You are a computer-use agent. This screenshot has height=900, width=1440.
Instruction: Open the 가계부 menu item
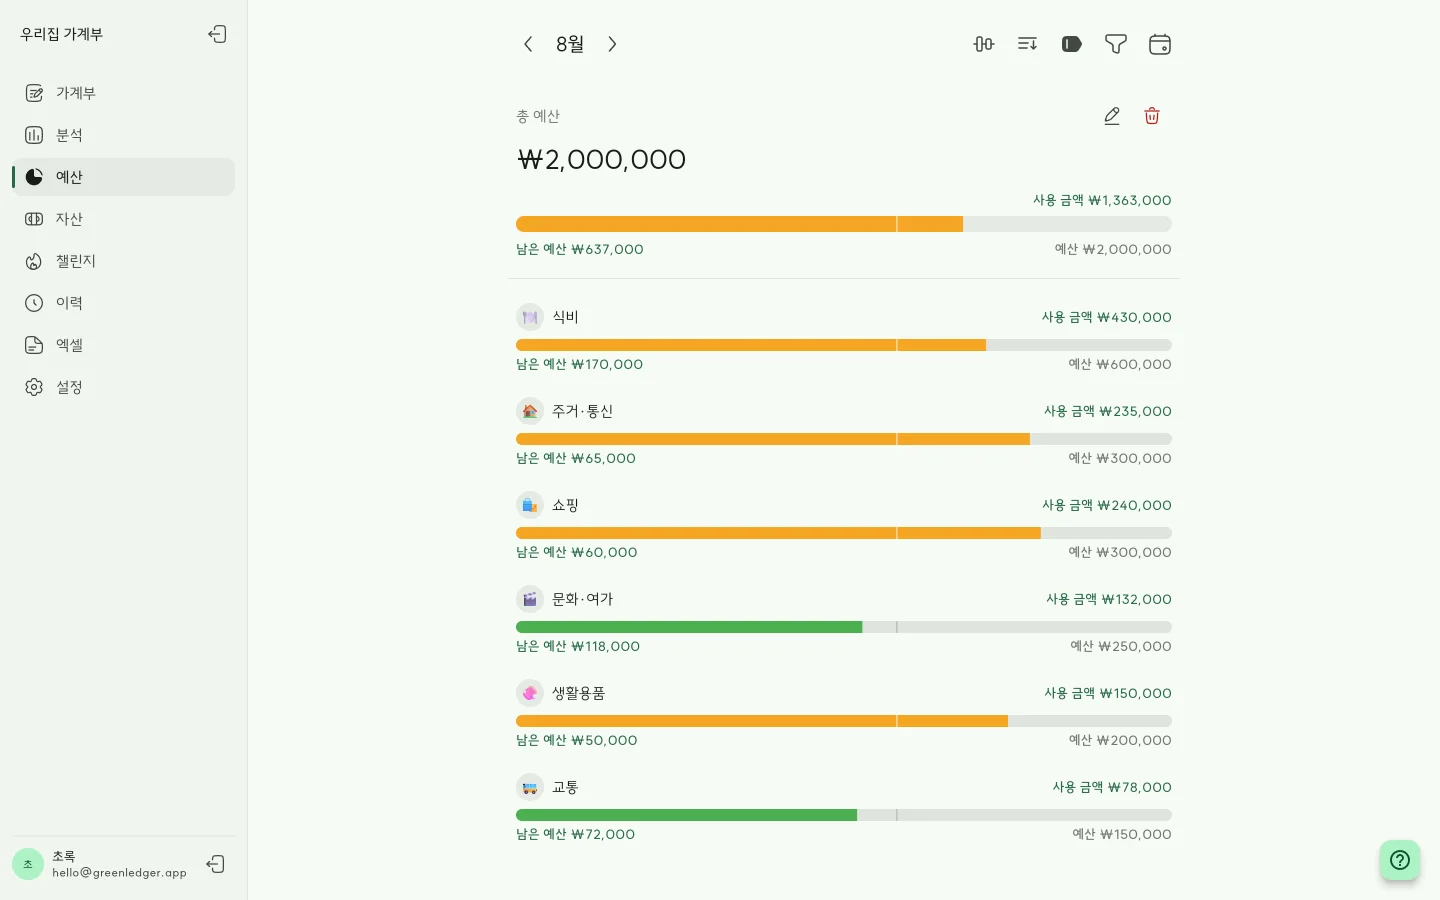tap(124, 93)
